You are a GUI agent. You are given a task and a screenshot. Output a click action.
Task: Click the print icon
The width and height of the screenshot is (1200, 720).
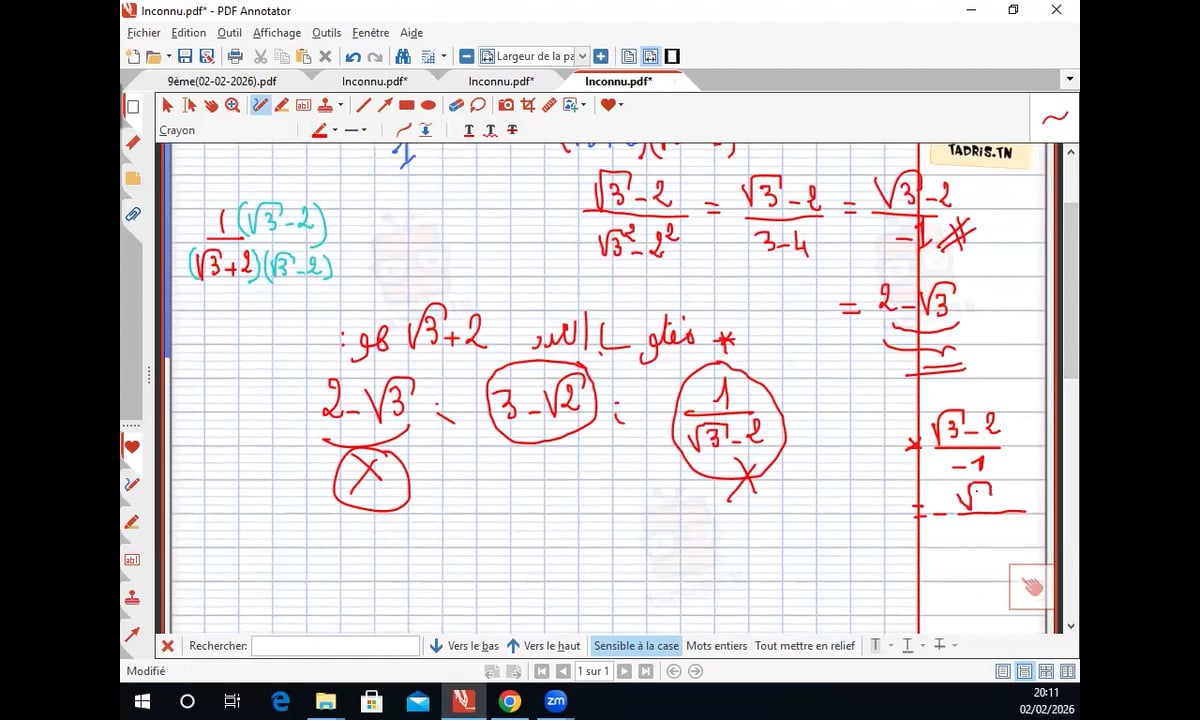pos(235,57)
